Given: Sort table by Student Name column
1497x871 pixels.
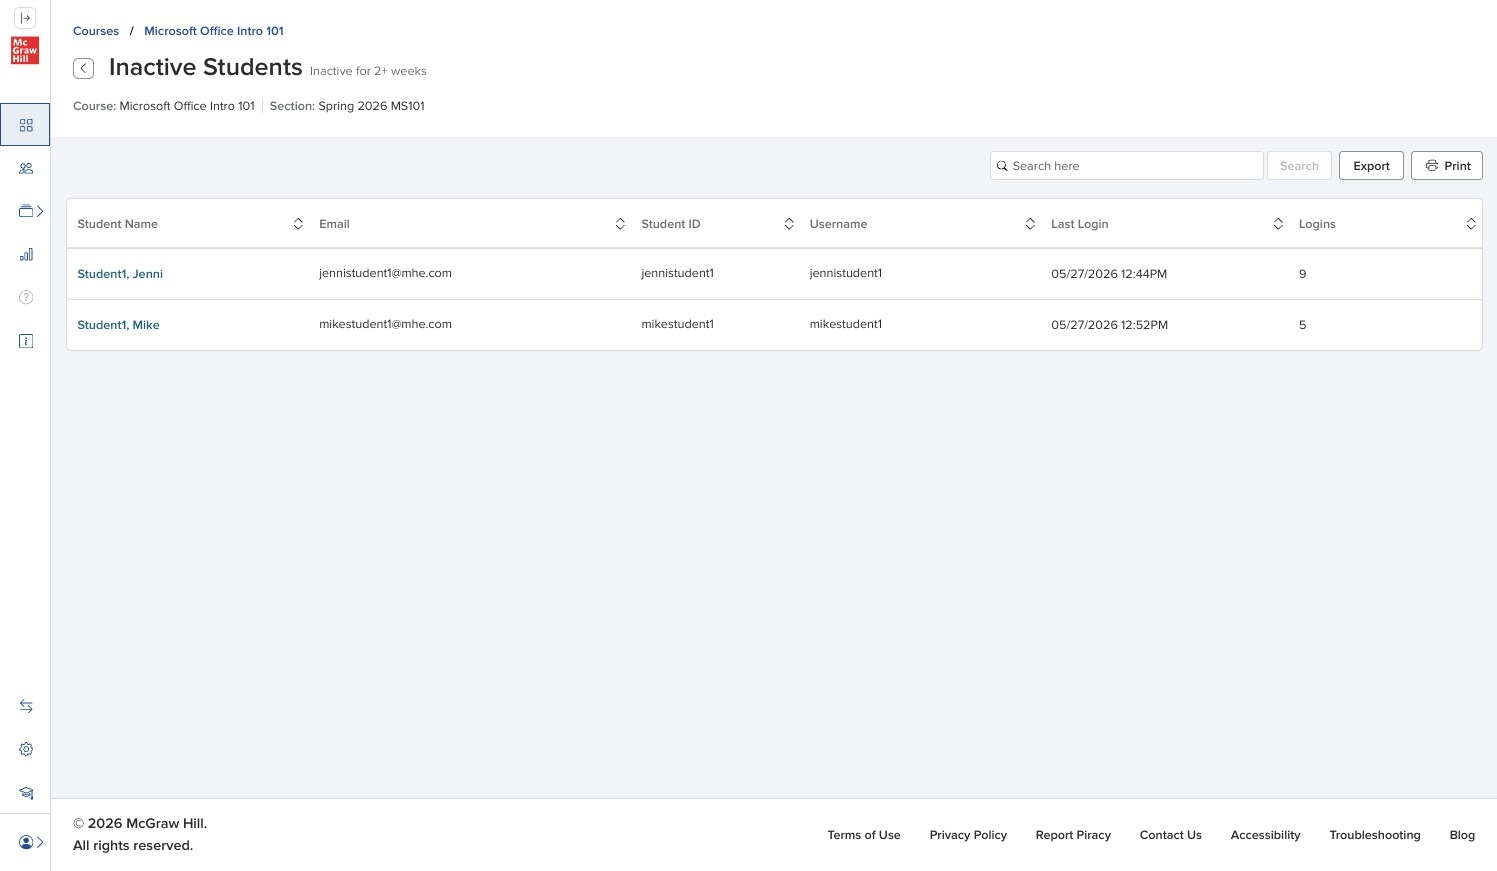Looking at the screenshot, I should tap(298, 224).
